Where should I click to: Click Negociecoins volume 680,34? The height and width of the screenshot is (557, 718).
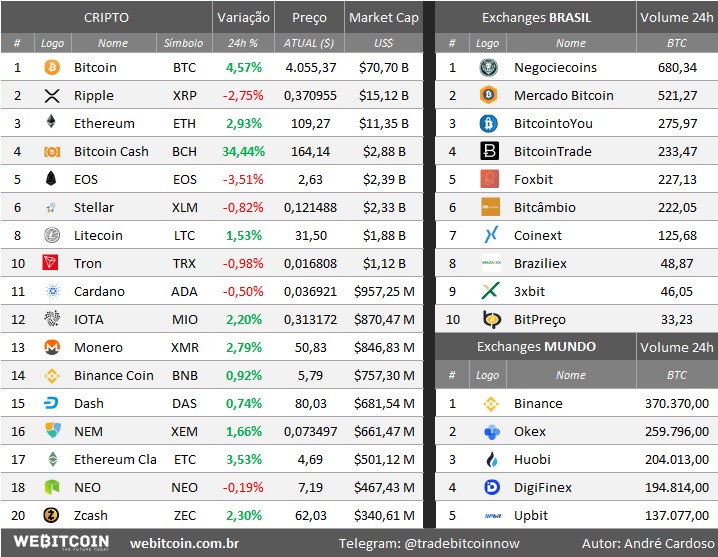(x=677, y=67)
